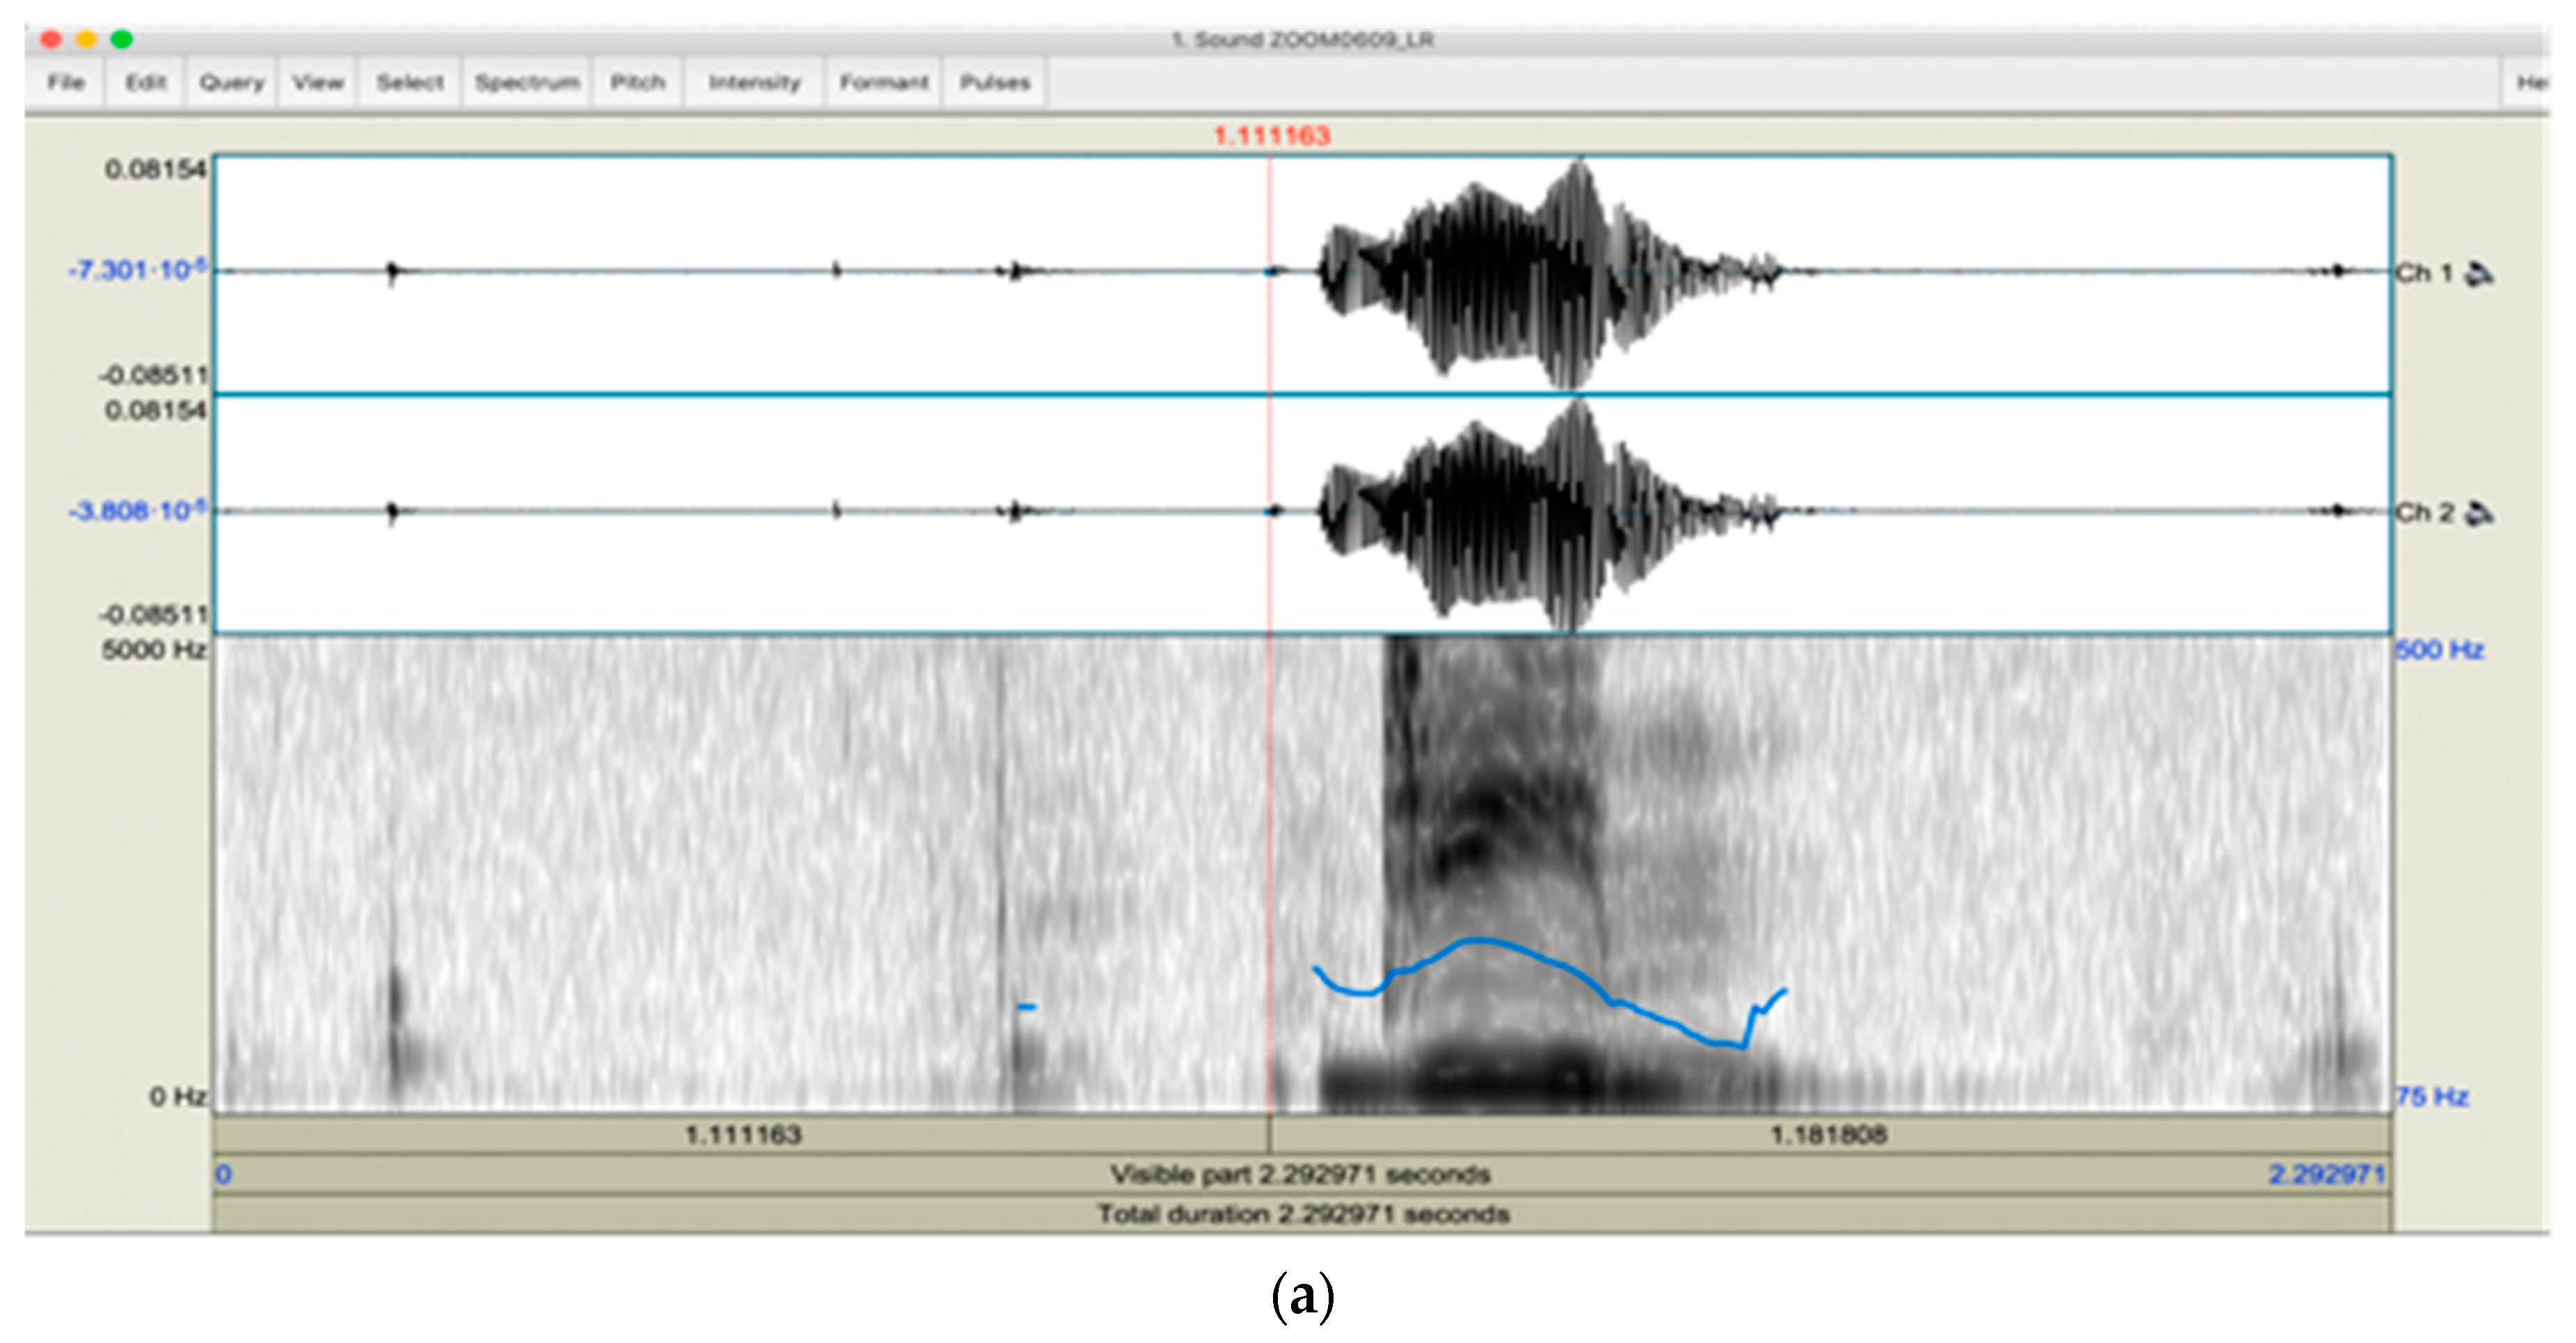
Task: Expand the View menu
Action: (318, 82)
